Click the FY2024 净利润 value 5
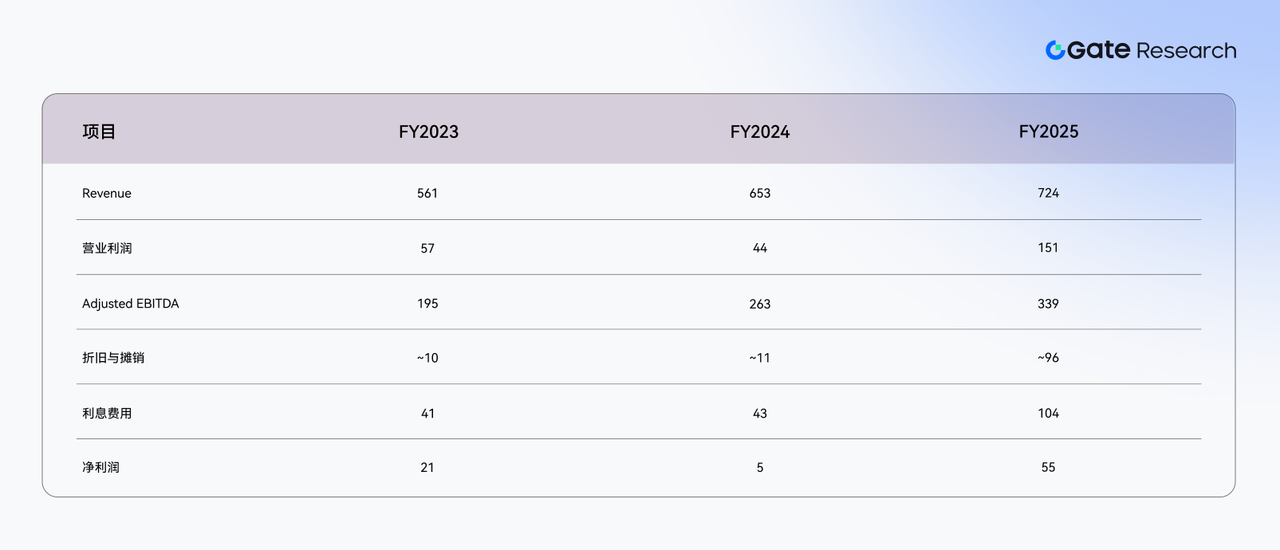The image size is (1280, 550). coord(760,467)
